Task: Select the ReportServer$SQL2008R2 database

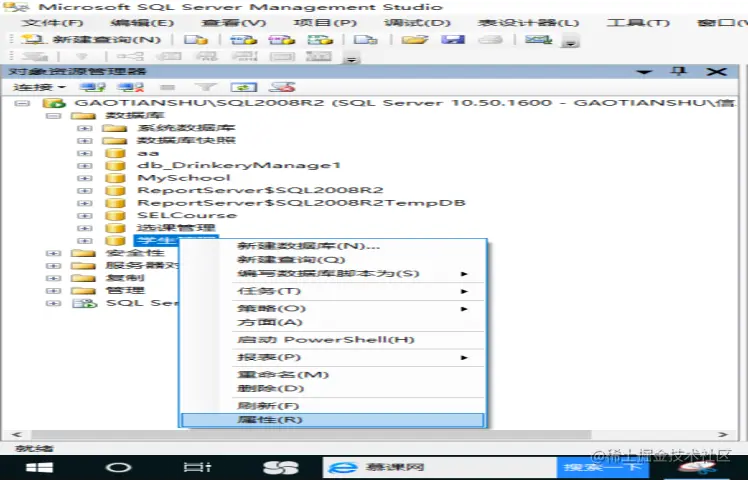Action: point(260,190)
